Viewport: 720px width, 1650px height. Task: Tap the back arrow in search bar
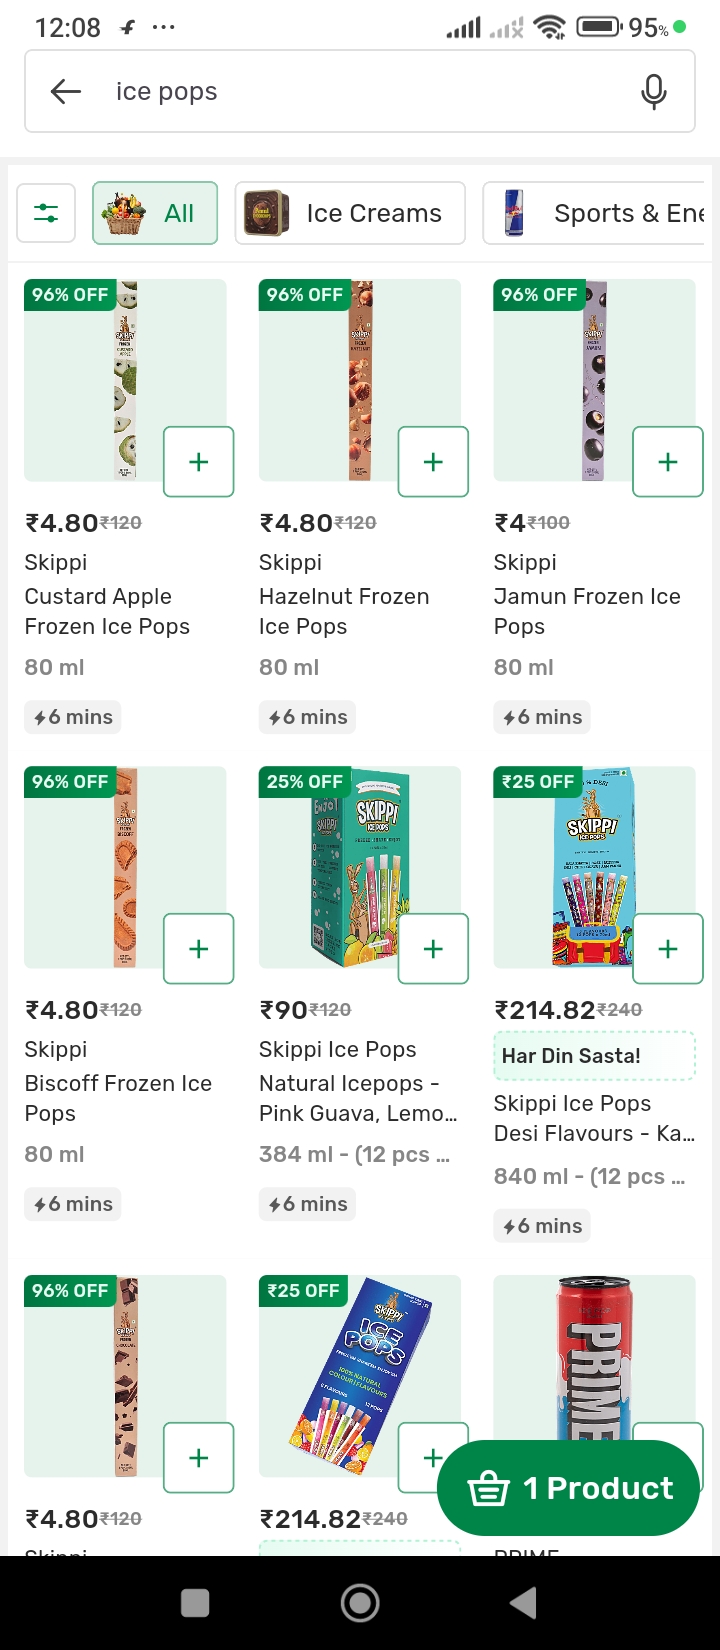pyautogui.click(x=66, y=92)
